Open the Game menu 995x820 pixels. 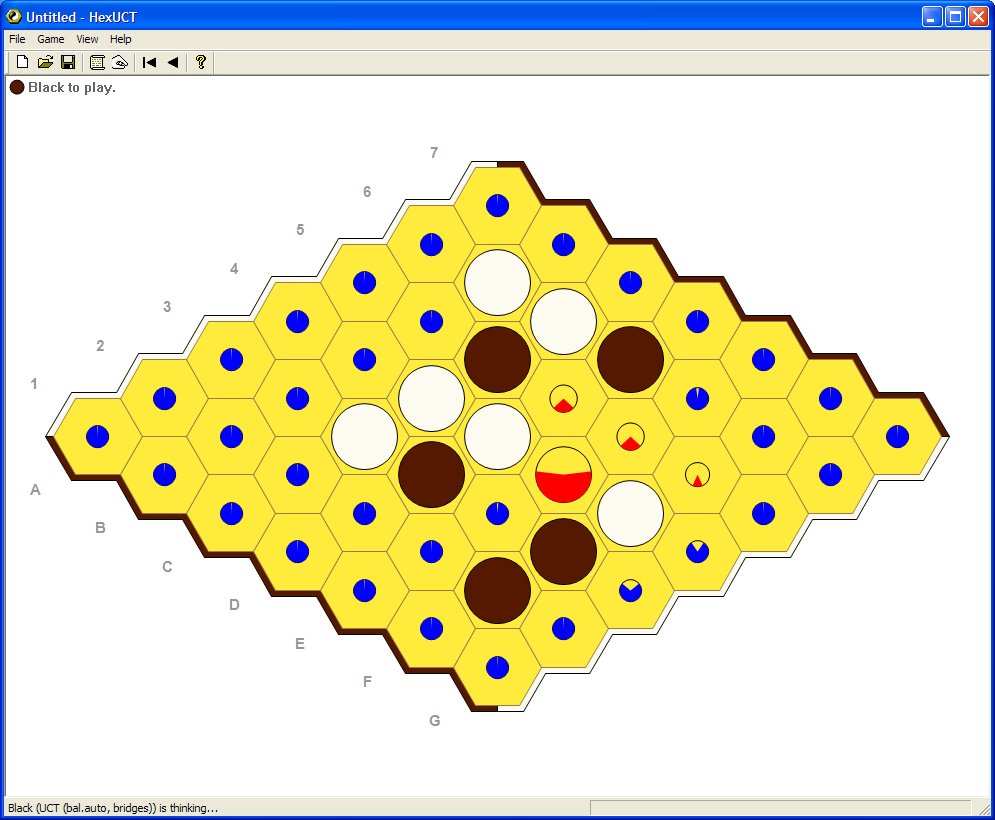coord(51,39)
